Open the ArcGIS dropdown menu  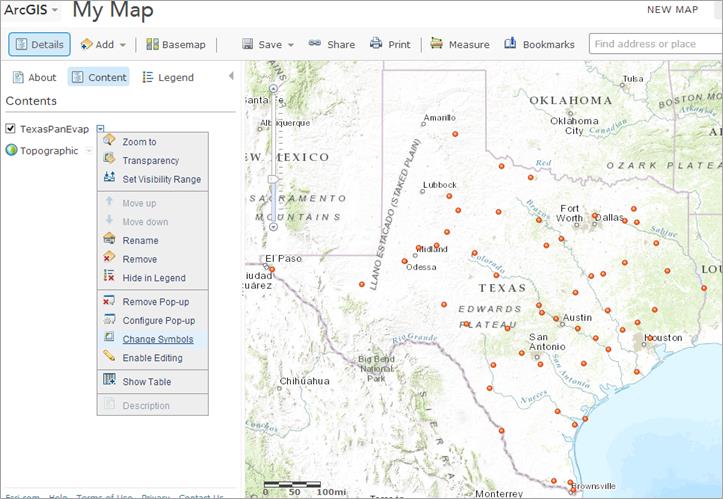(31, 10)
